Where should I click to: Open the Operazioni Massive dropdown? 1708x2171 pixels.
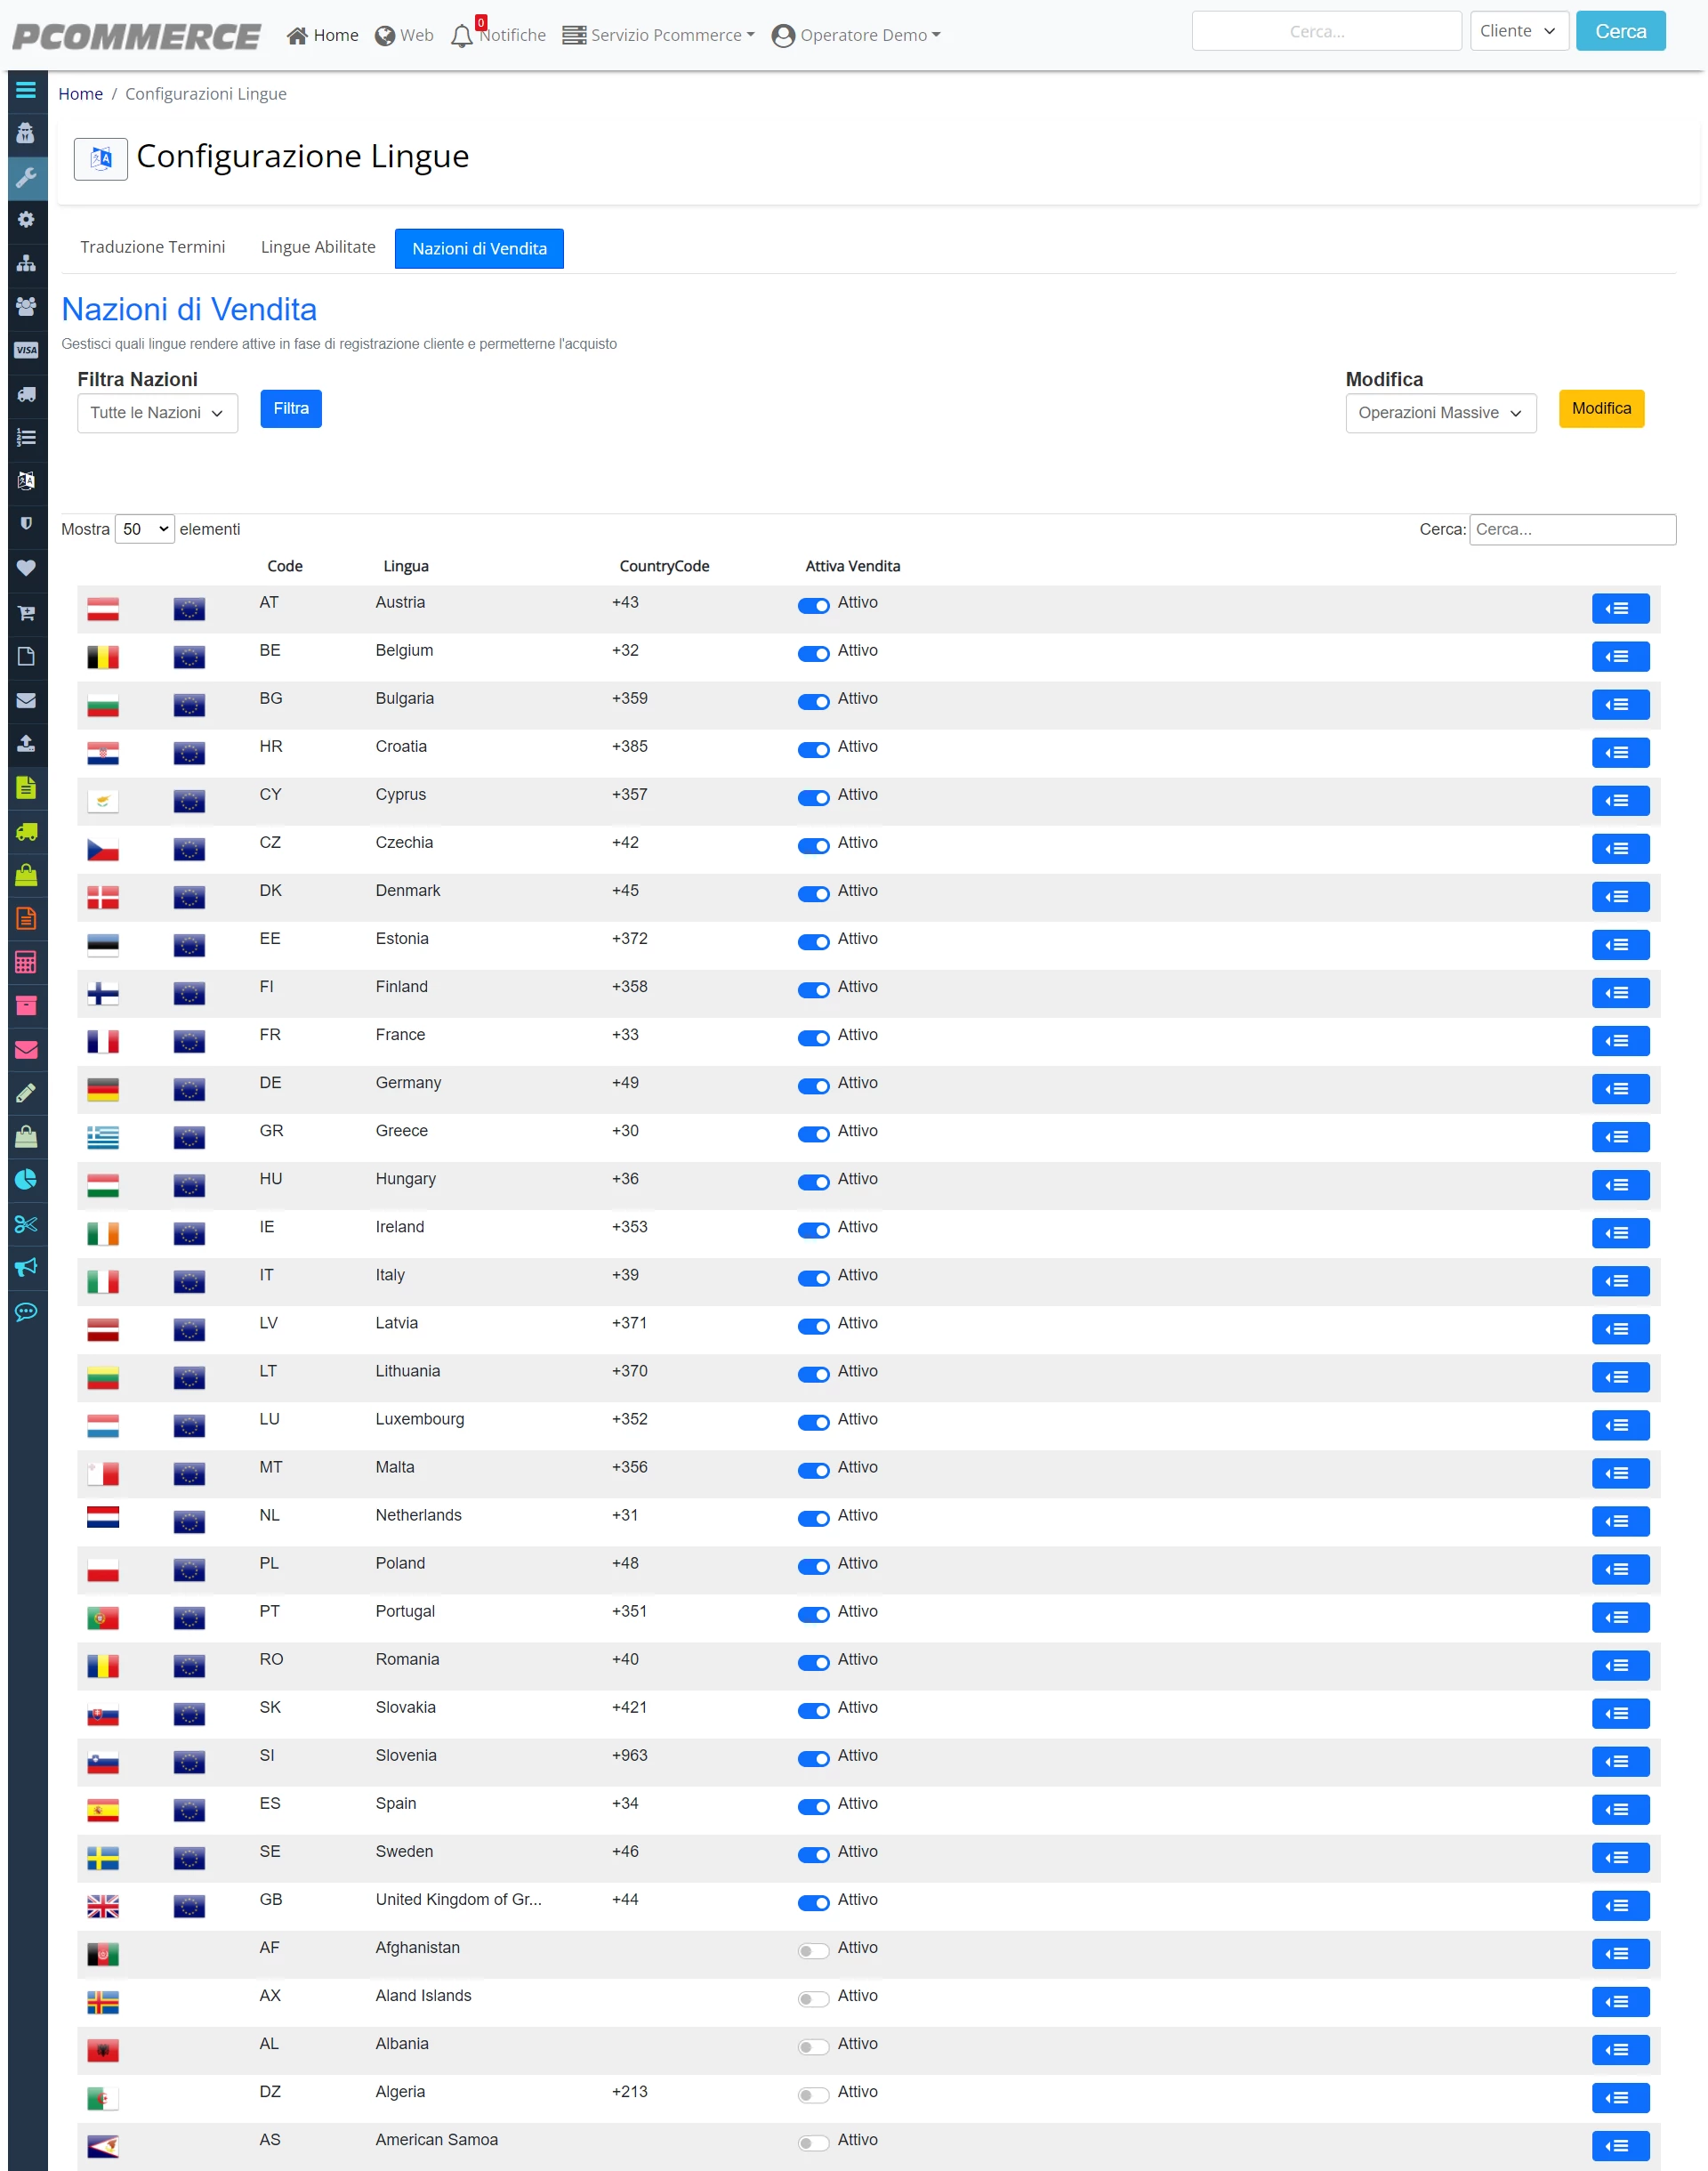coord(1440,413)
